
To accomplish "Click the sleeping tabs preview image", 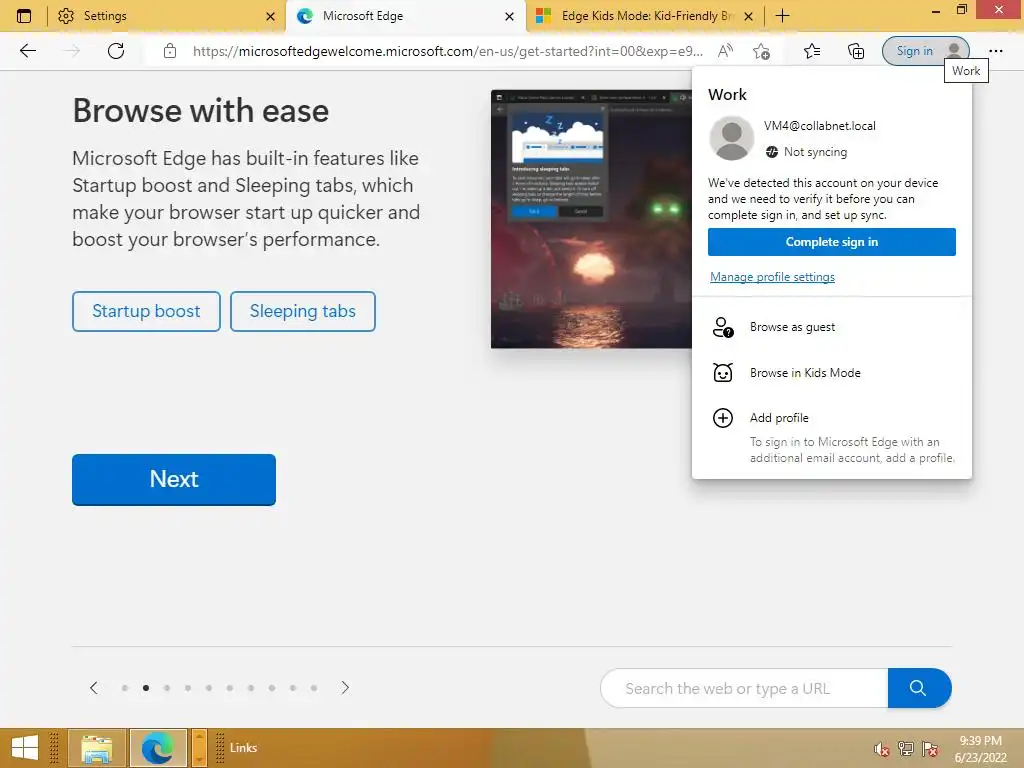I will click(x=591, y=219).
